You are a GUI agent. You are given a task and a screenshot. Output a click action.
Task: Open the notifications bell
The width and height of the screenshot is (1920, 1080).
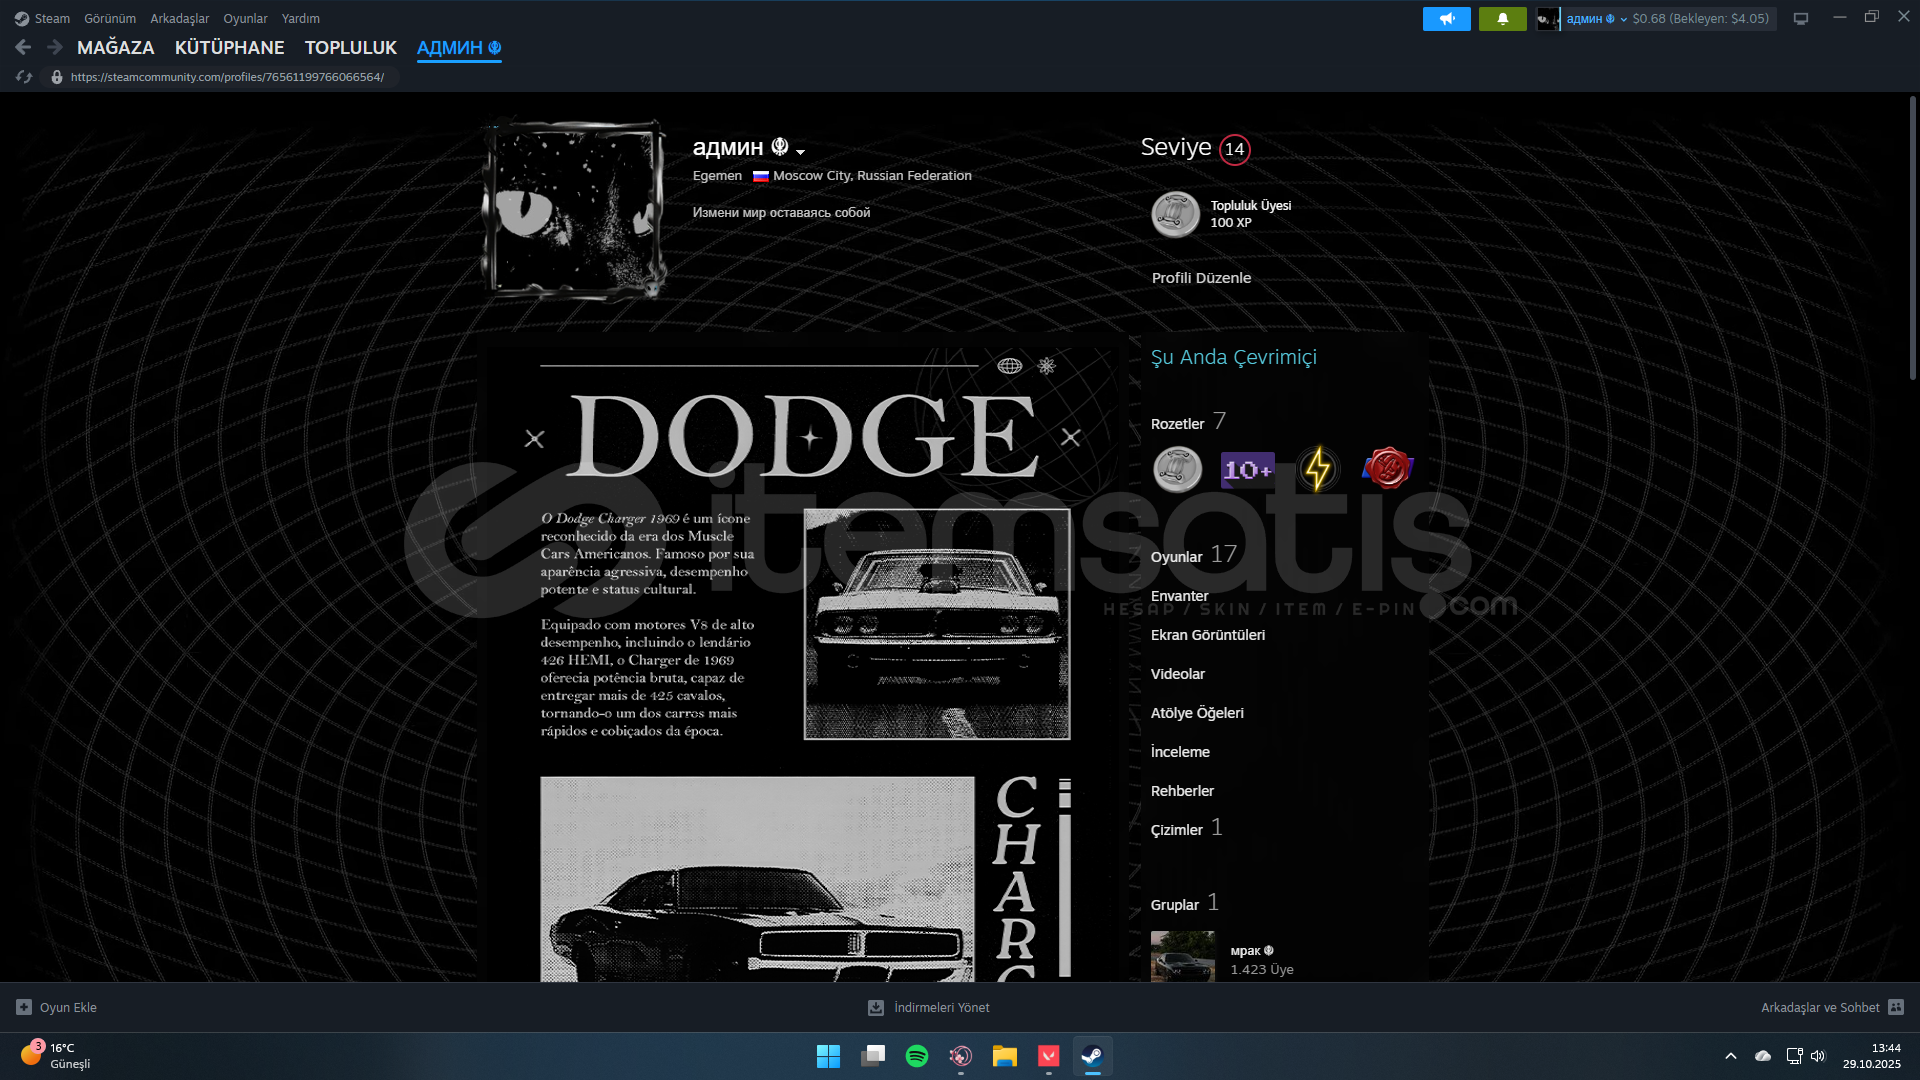point(1502,19)
